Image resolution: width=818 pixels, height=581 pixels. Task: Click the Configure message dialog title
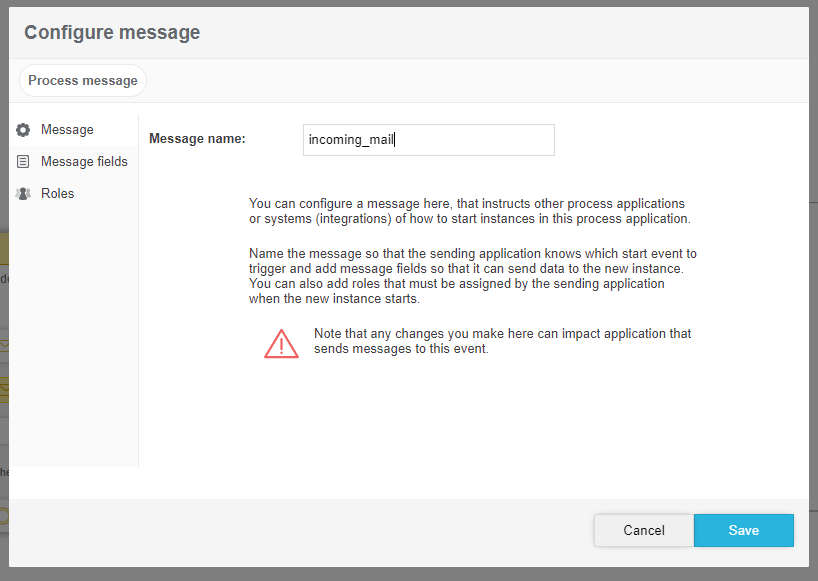[111, 32]
